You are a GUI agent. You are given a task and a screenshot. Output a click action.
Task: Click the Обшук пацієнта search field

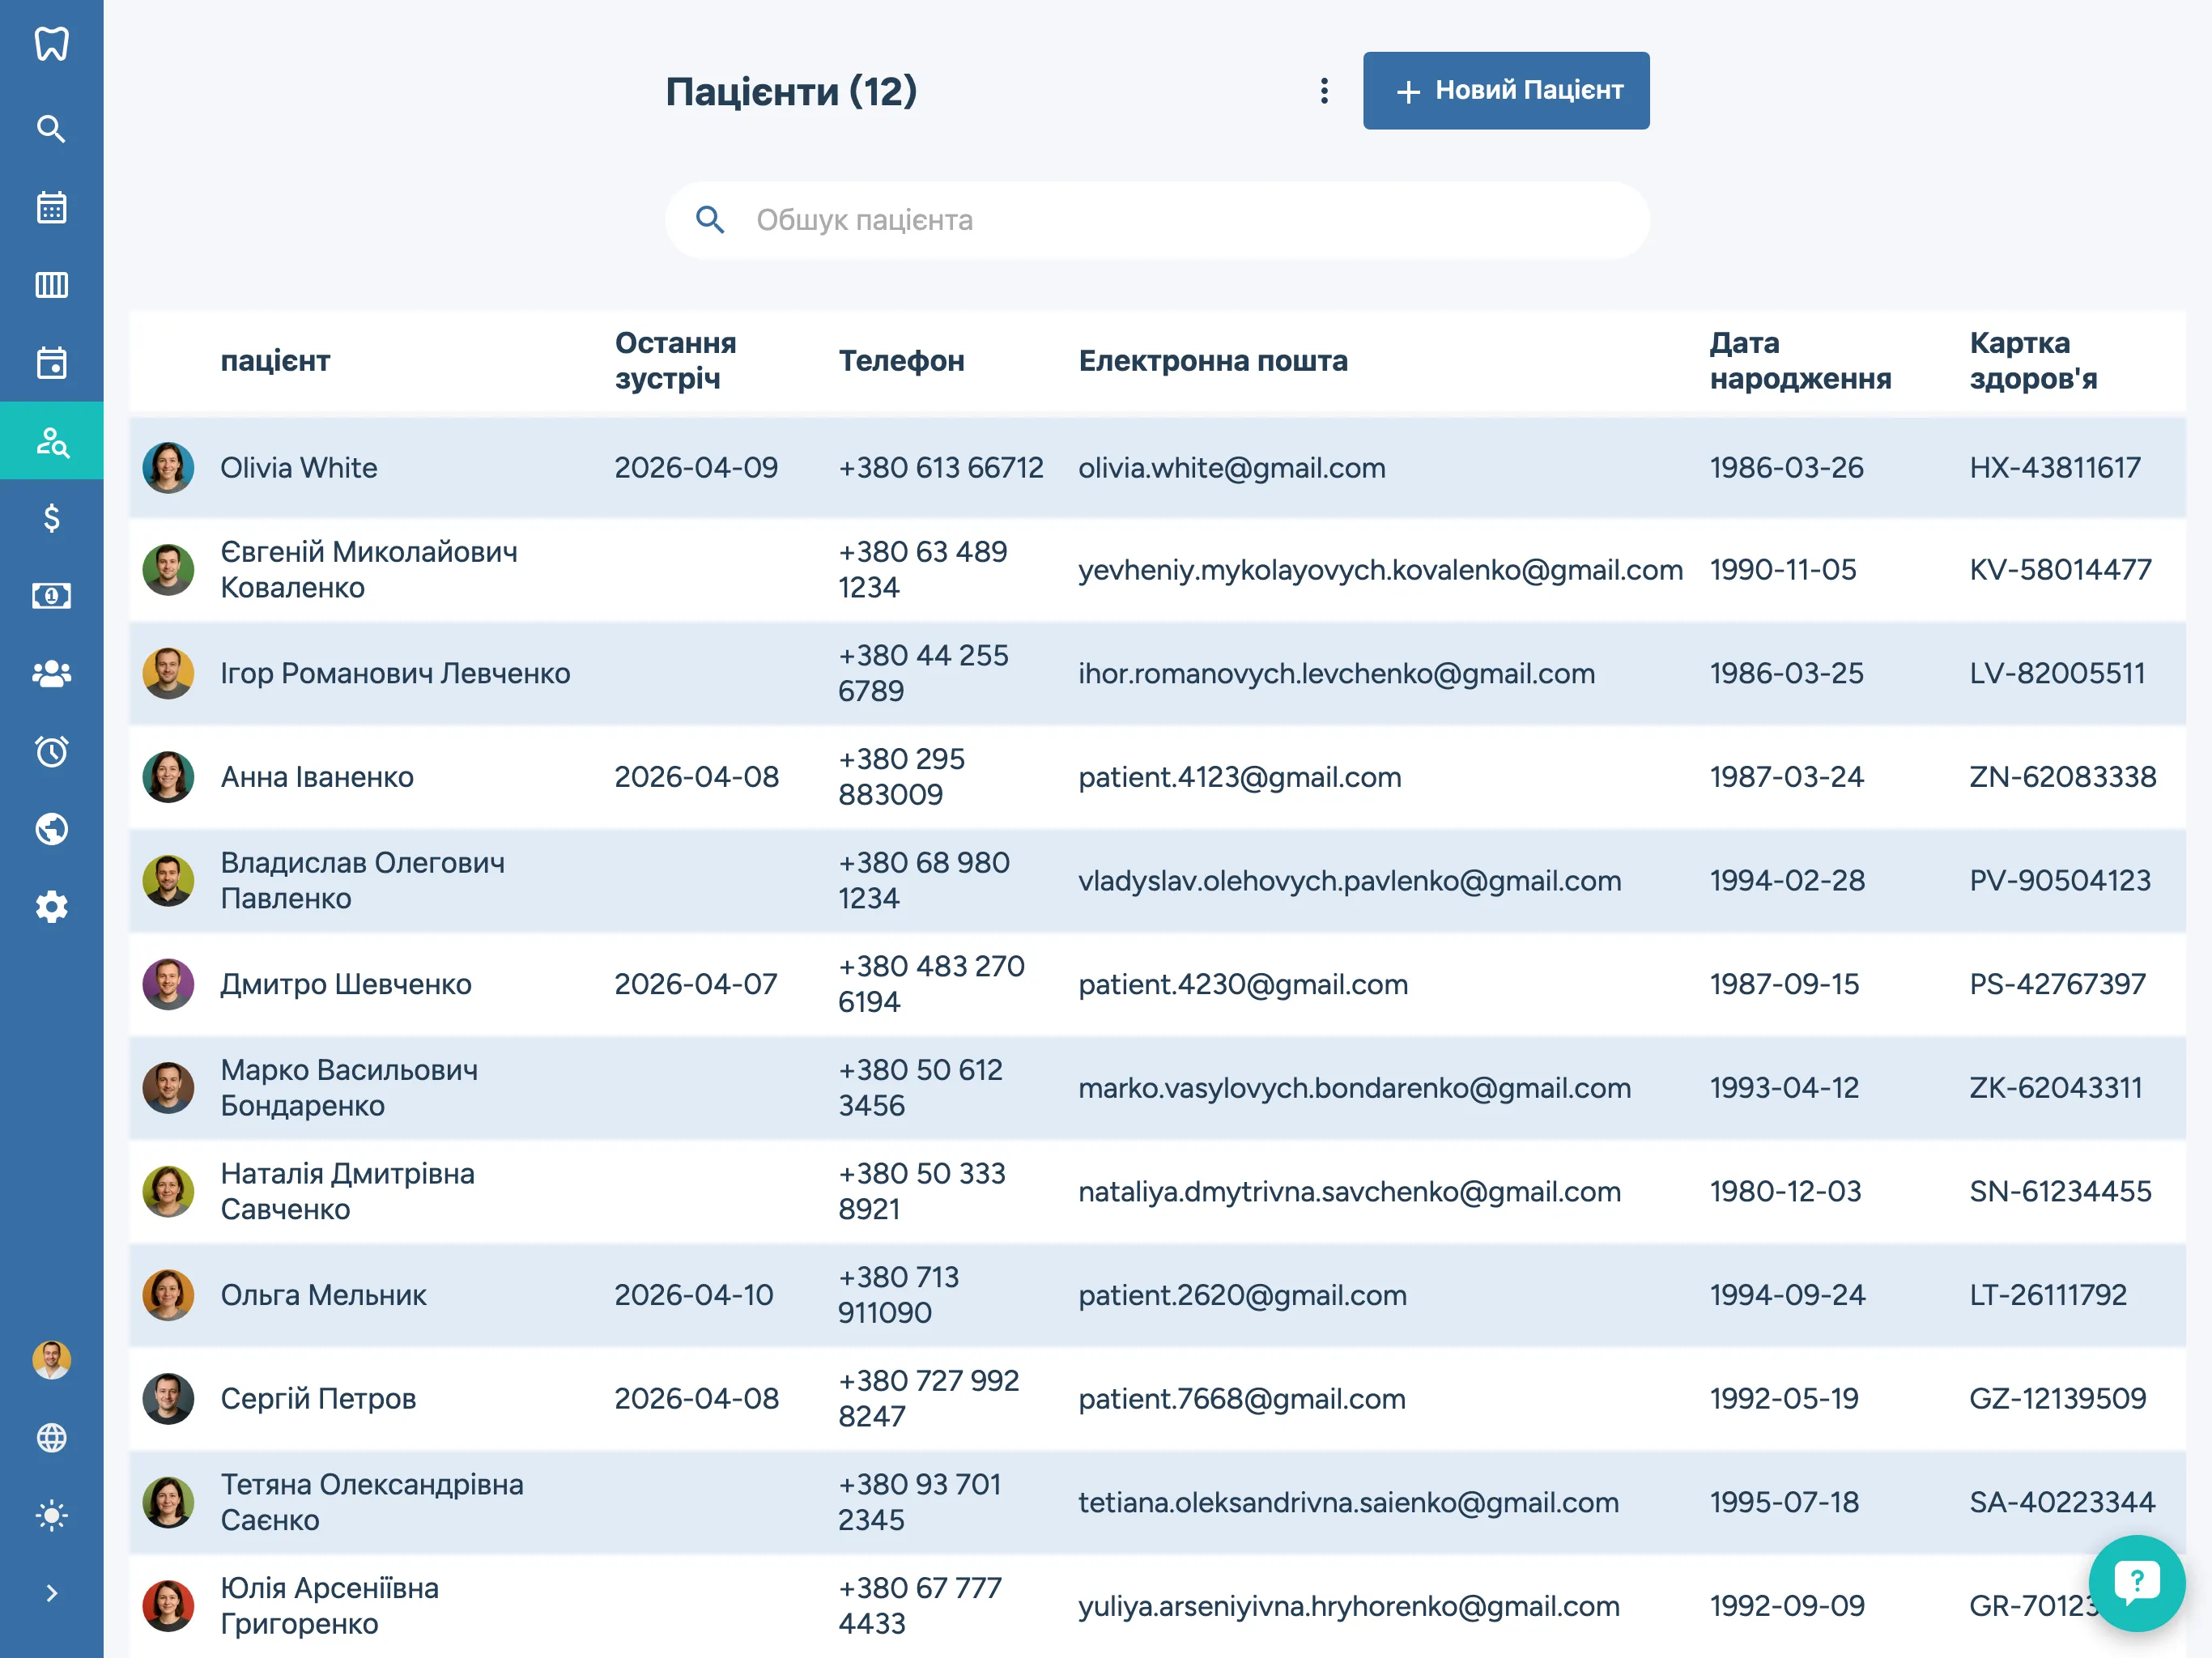tap(1157, 220)
